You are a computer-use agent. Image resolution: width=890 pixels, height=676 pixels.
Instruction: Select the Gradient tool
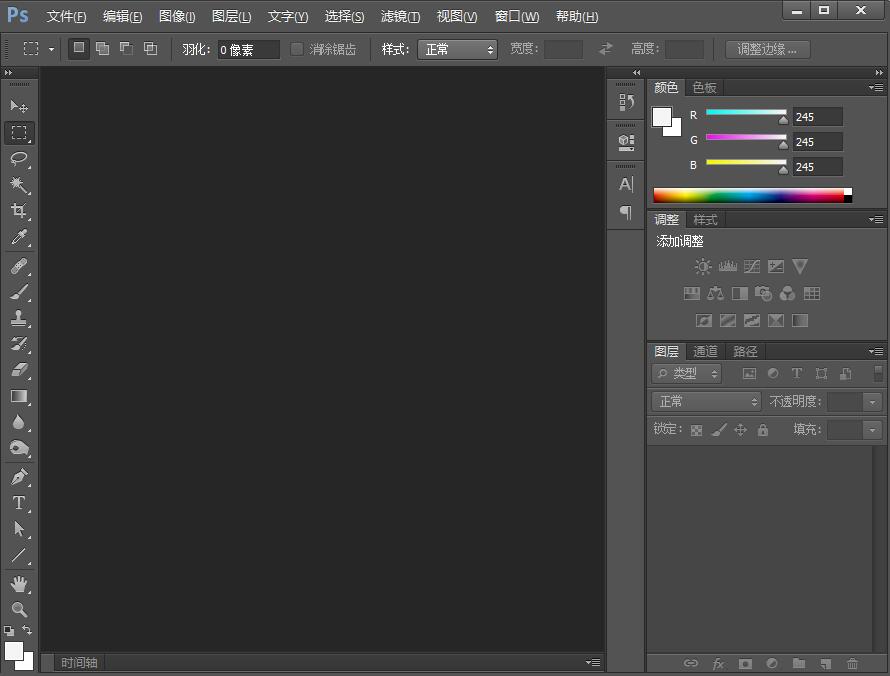click(x=19, y=396)
